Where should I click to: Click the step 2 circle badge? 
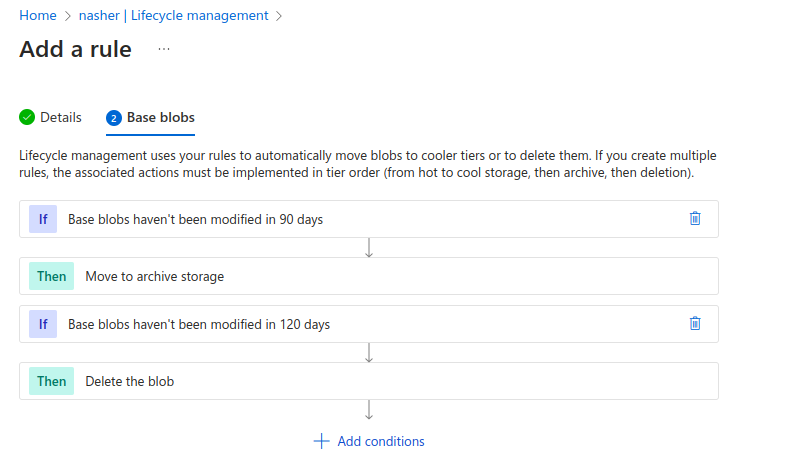click(x=113, y=118)
